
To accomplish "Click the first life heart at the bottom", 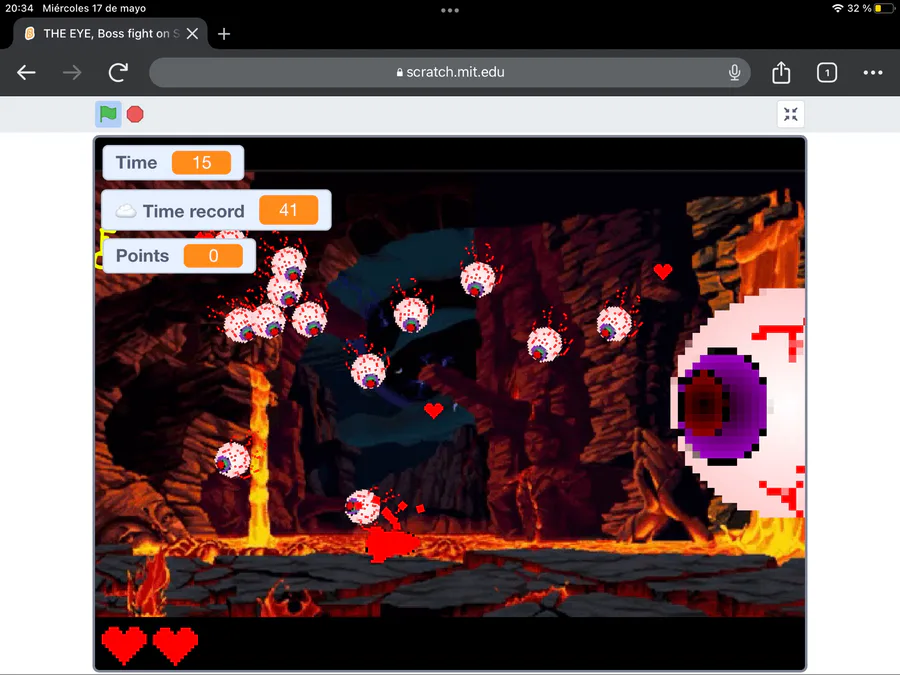I will [x=124, y=645].
